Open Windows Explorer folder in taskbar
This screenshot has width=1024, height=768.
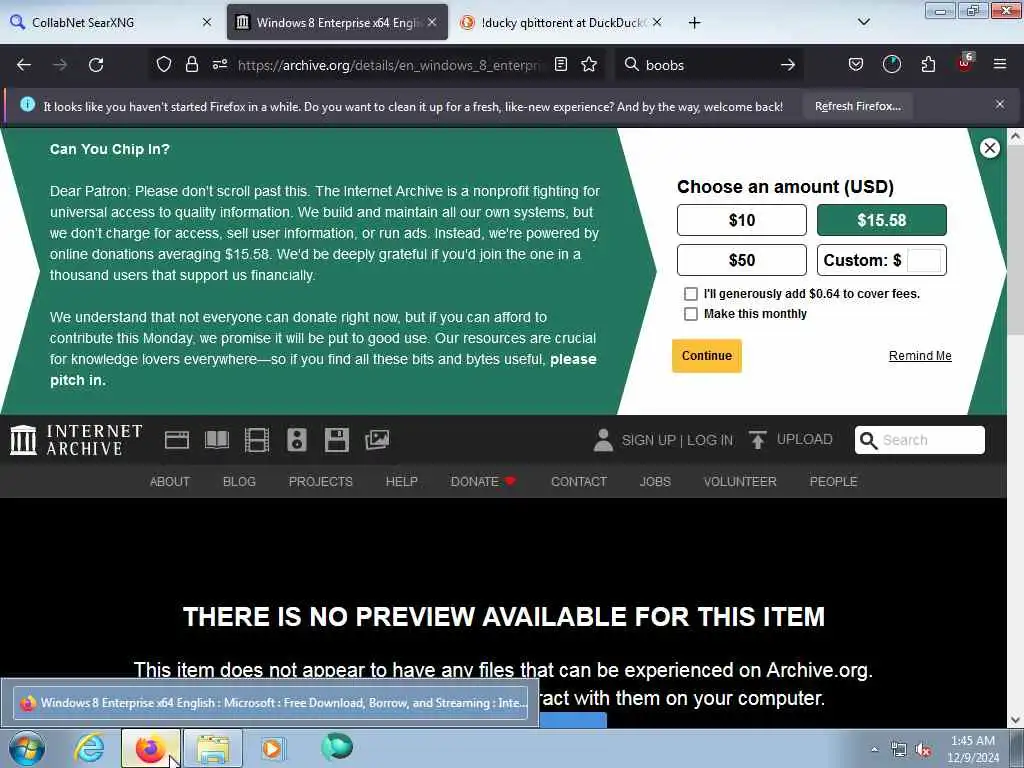(x=213, y=748)
